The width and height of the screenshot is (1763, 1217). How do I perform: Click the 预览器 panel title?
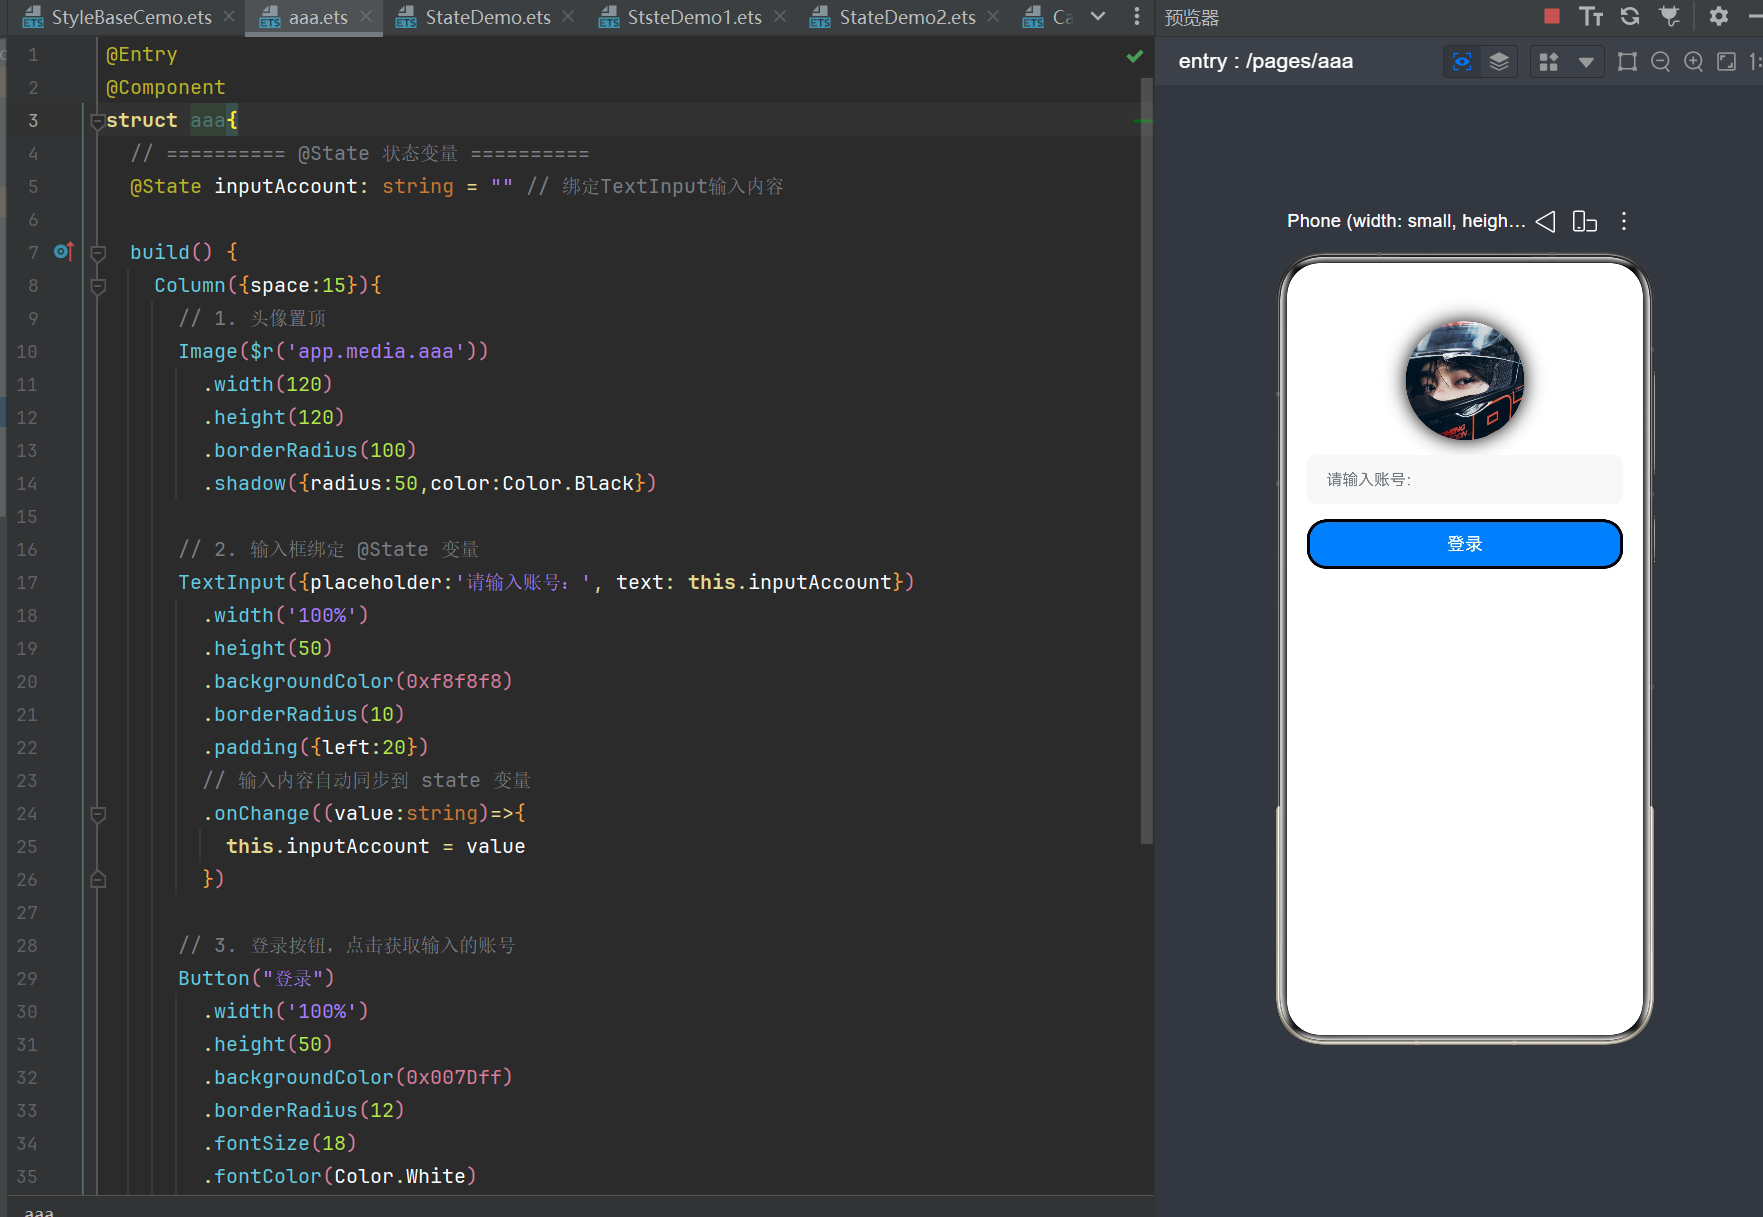1192,17
